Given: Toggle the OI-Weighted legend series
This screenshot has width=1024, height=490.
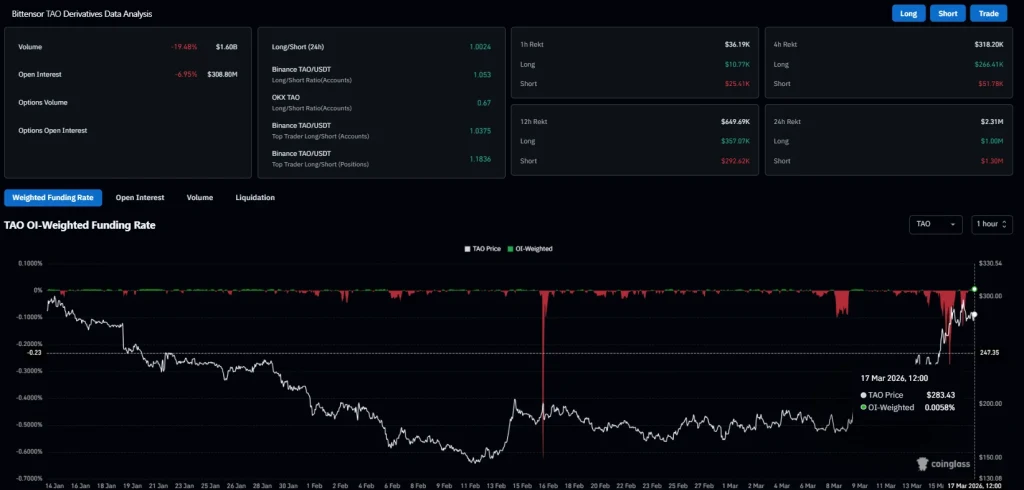Looking at the screenshot, I should (530, 249).
